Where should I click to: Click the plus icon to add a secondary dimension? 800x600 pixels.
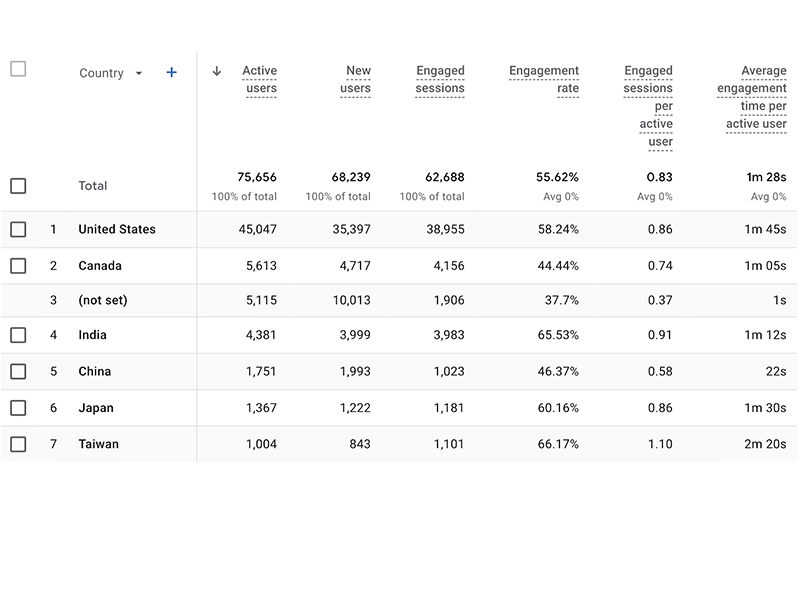(x=171, y=72)
